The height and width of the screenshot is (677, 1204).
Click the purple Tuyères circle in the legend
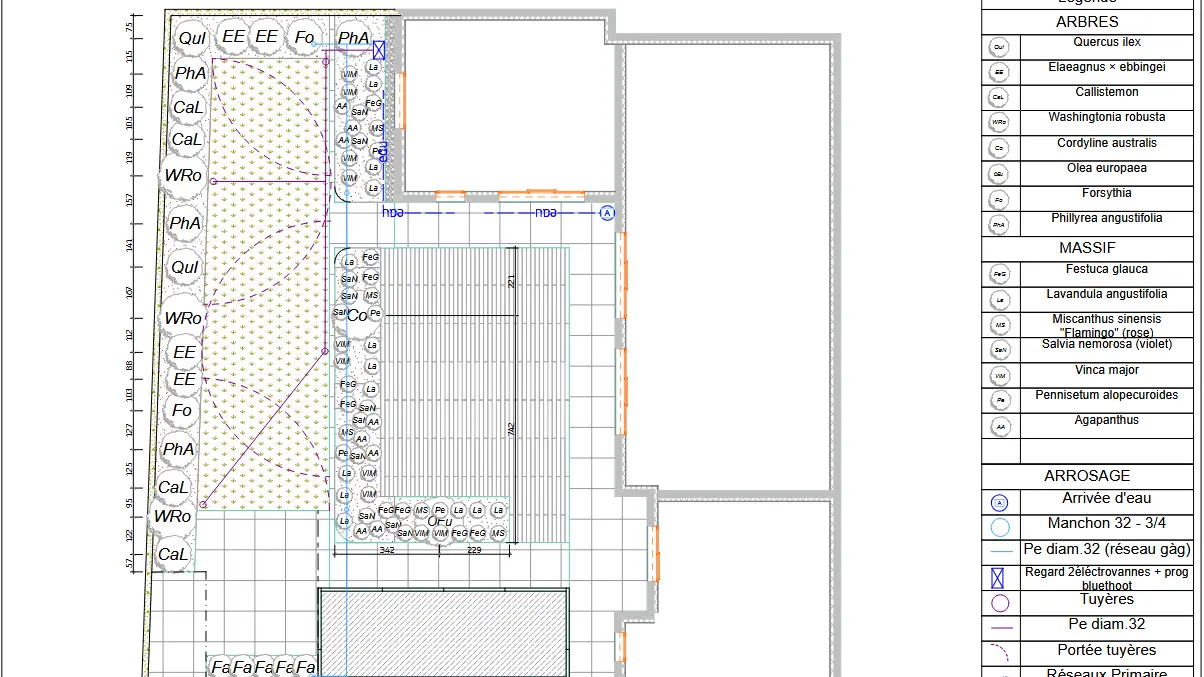(1000, 603)
